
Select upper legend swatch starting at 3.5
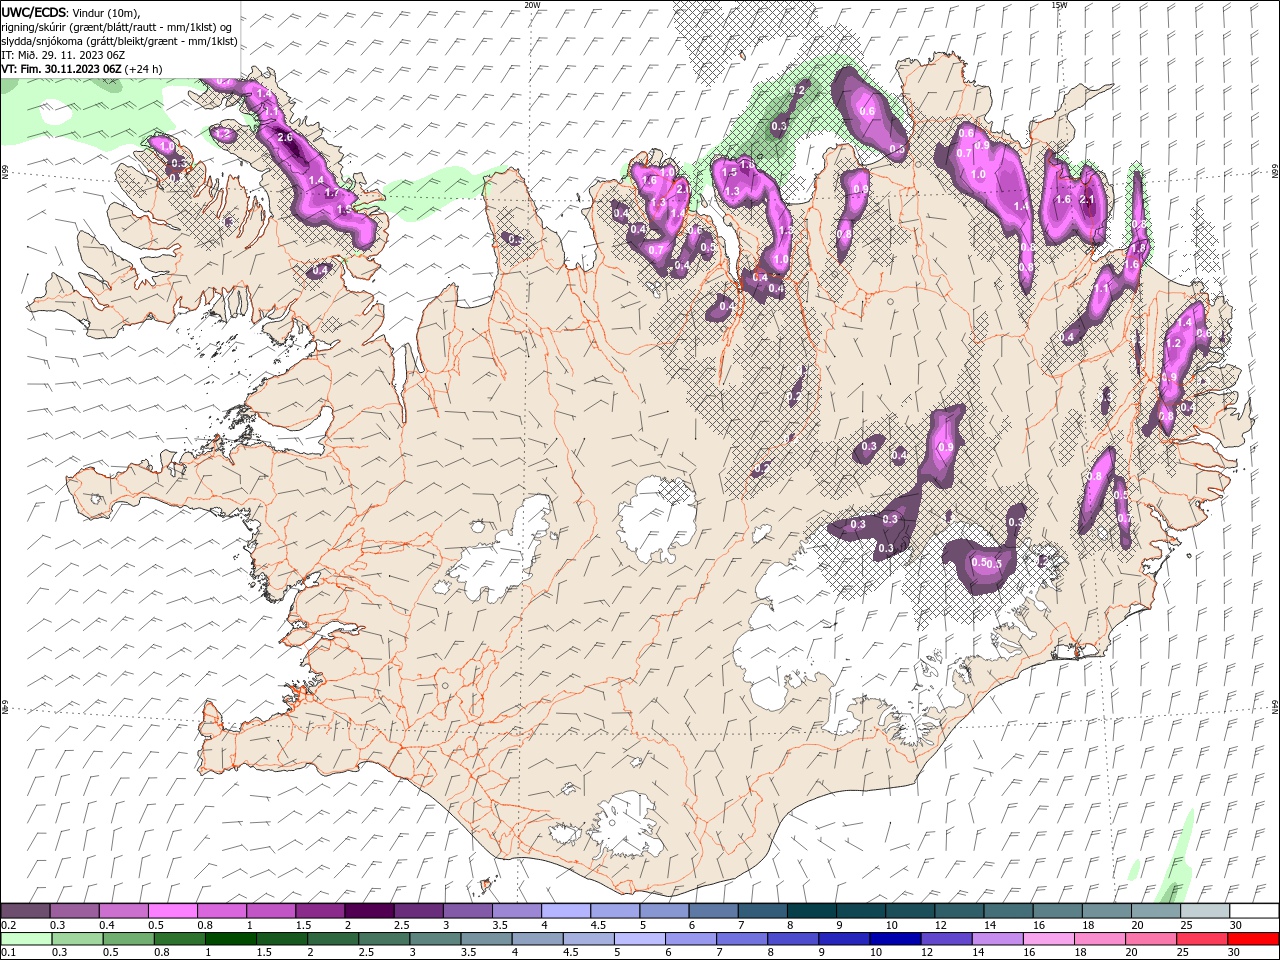coord(516,911)
